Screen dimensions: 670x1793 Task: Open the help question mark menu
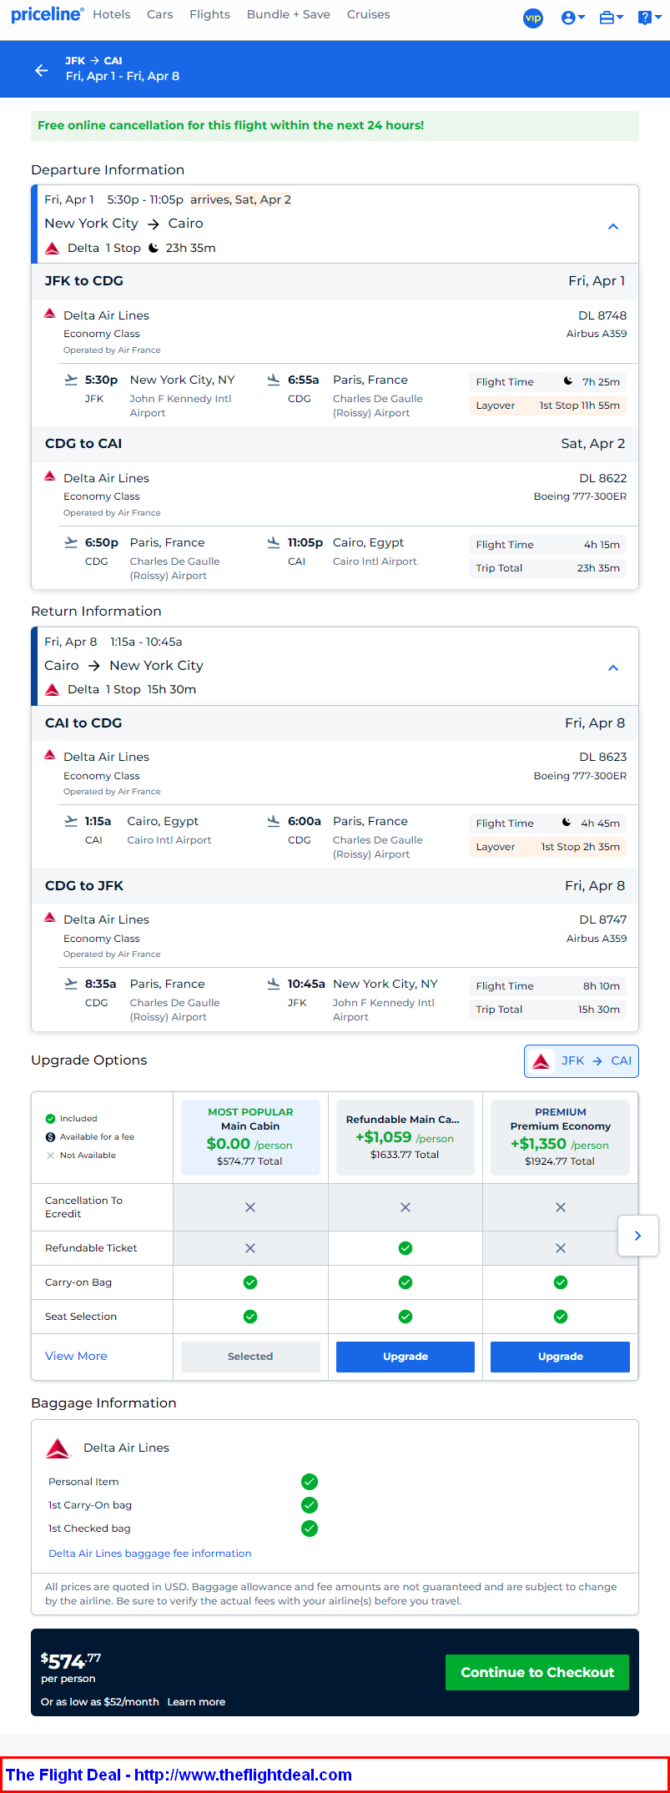click(648, 18)
